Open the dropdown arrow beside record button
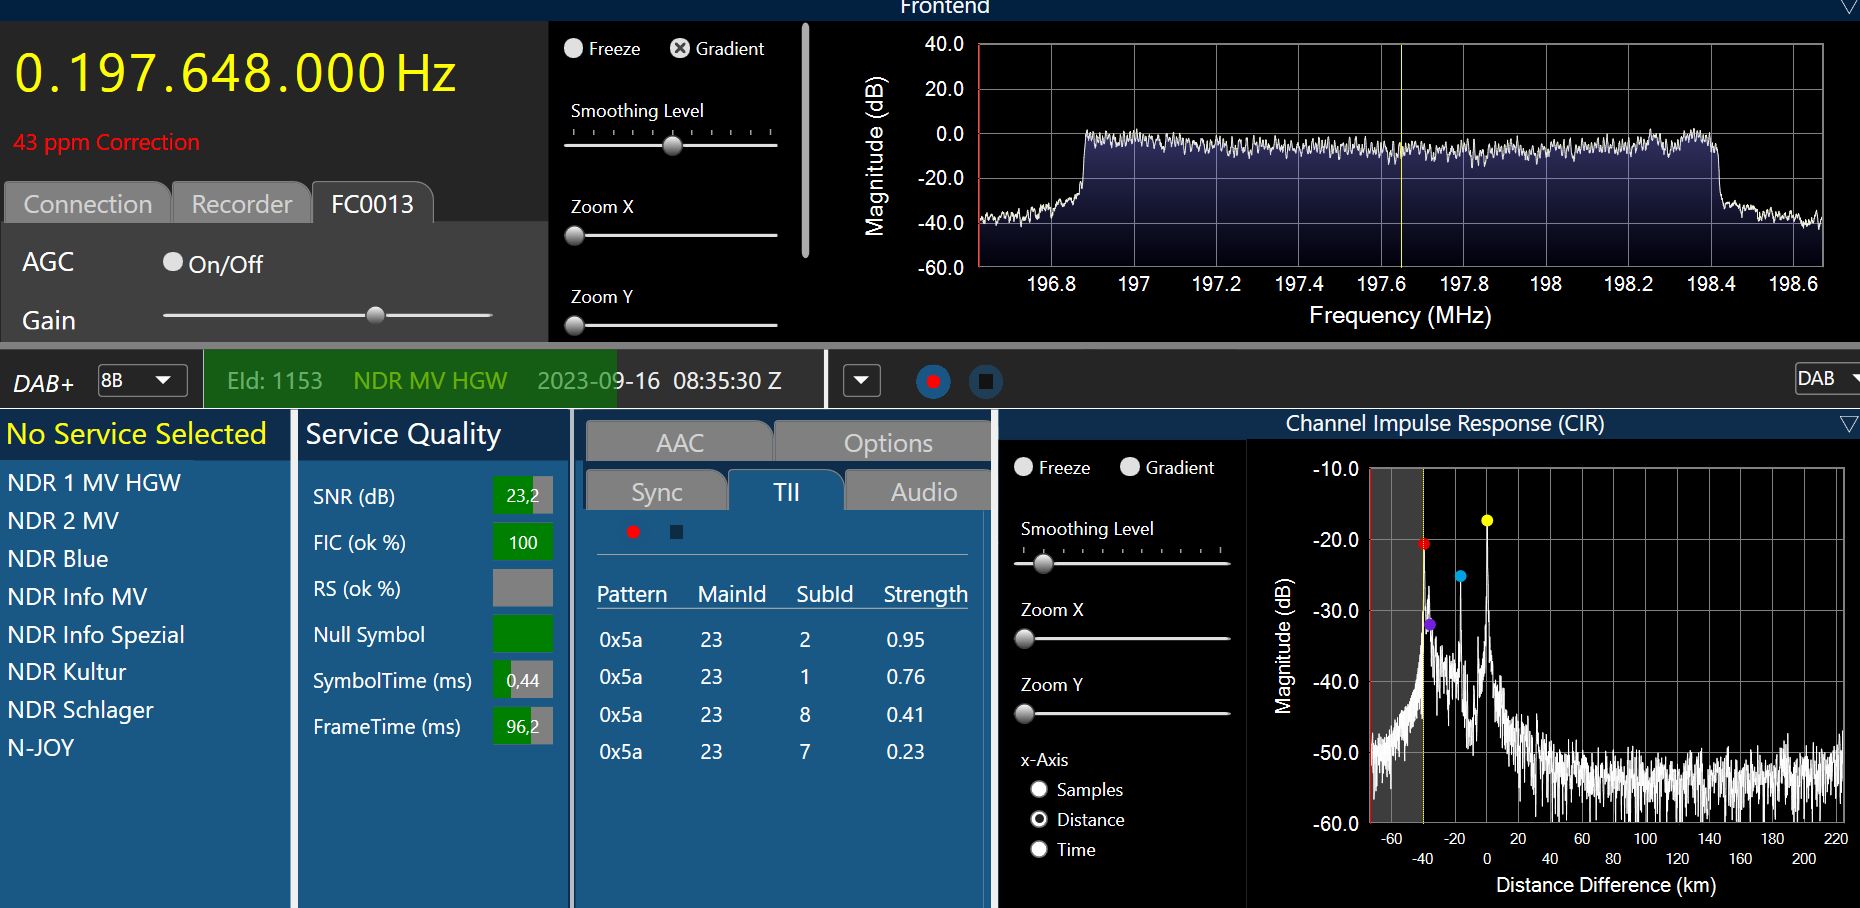This screenshot has width=1860, height=908. tap(861, 381)
